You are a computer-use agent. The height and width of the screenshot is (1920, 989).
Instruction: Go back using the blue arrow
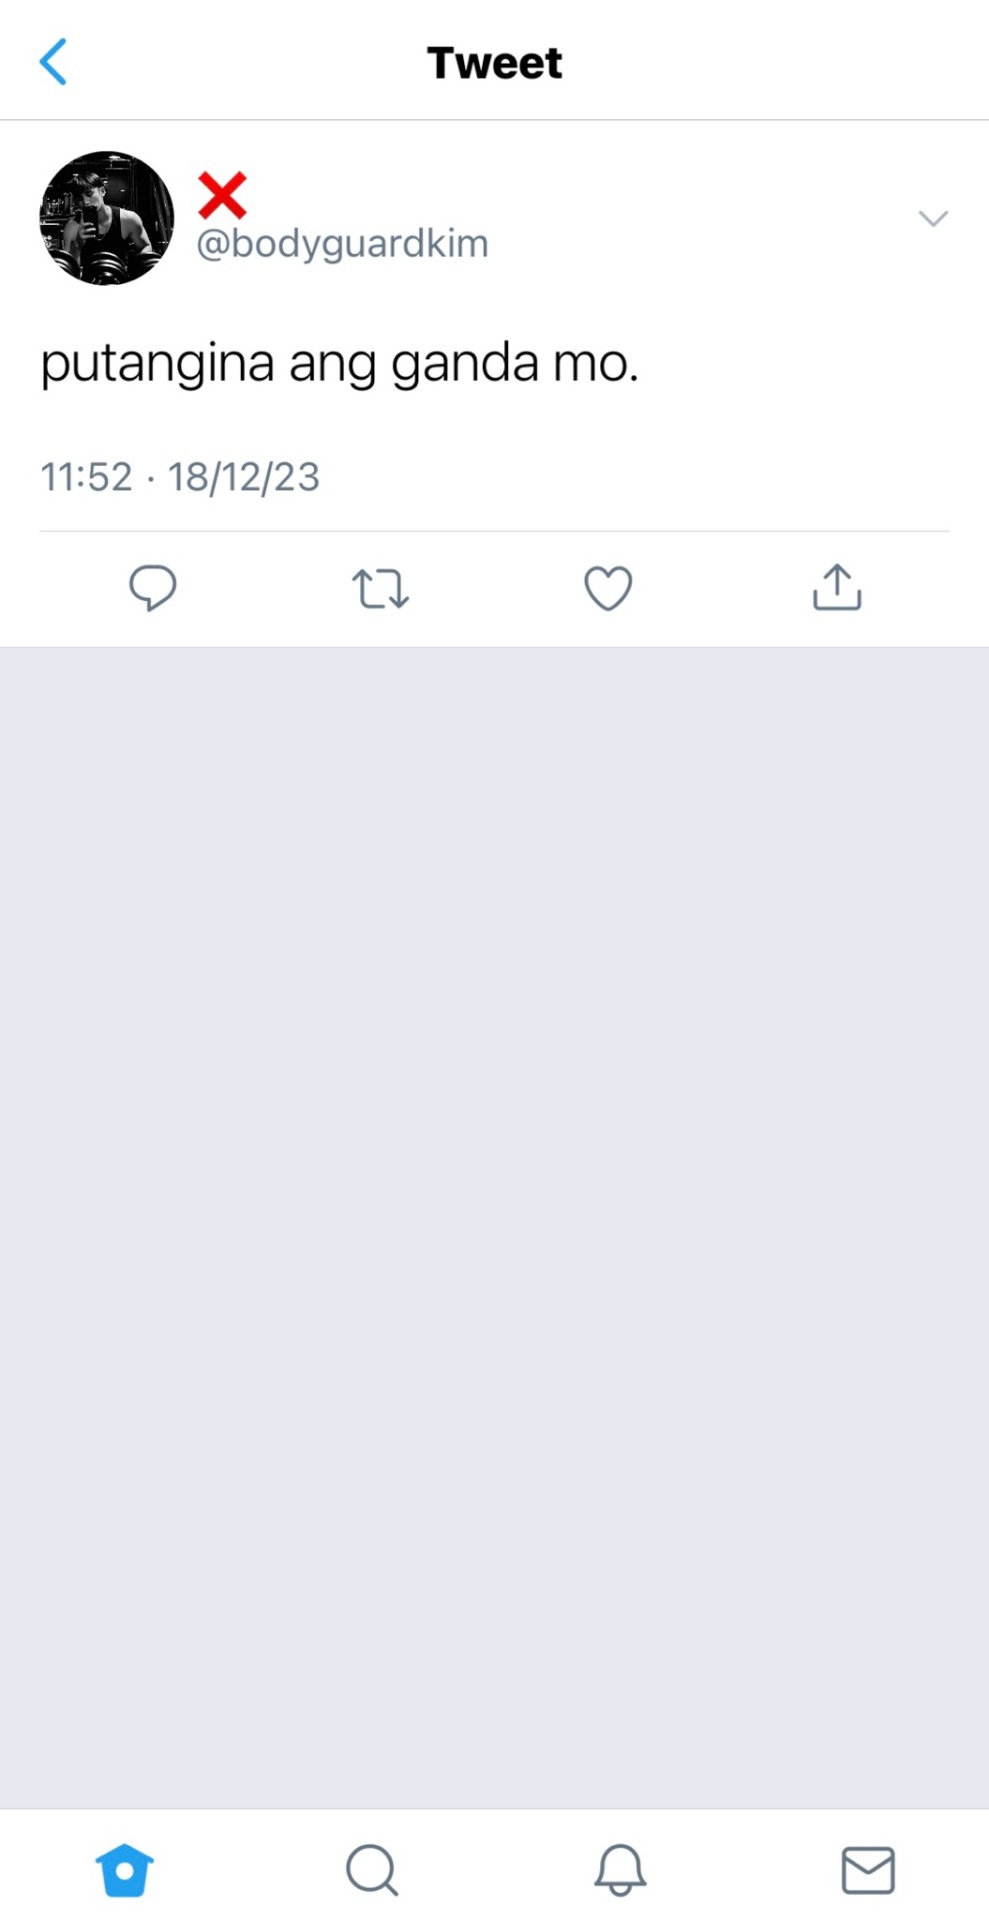coord(53,62)
